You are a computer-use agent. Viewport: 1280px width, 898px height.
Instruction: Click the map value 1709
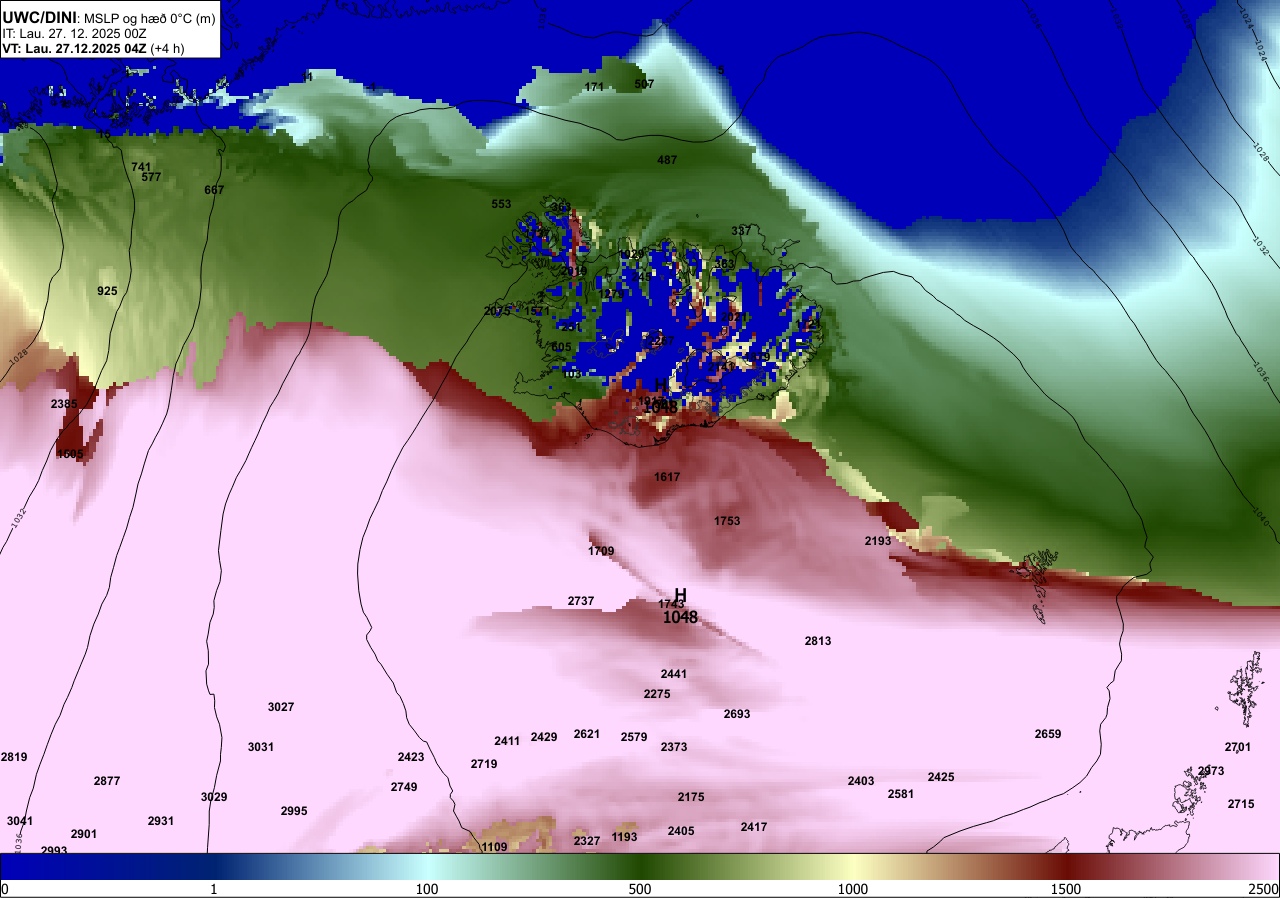coord(601,551)
